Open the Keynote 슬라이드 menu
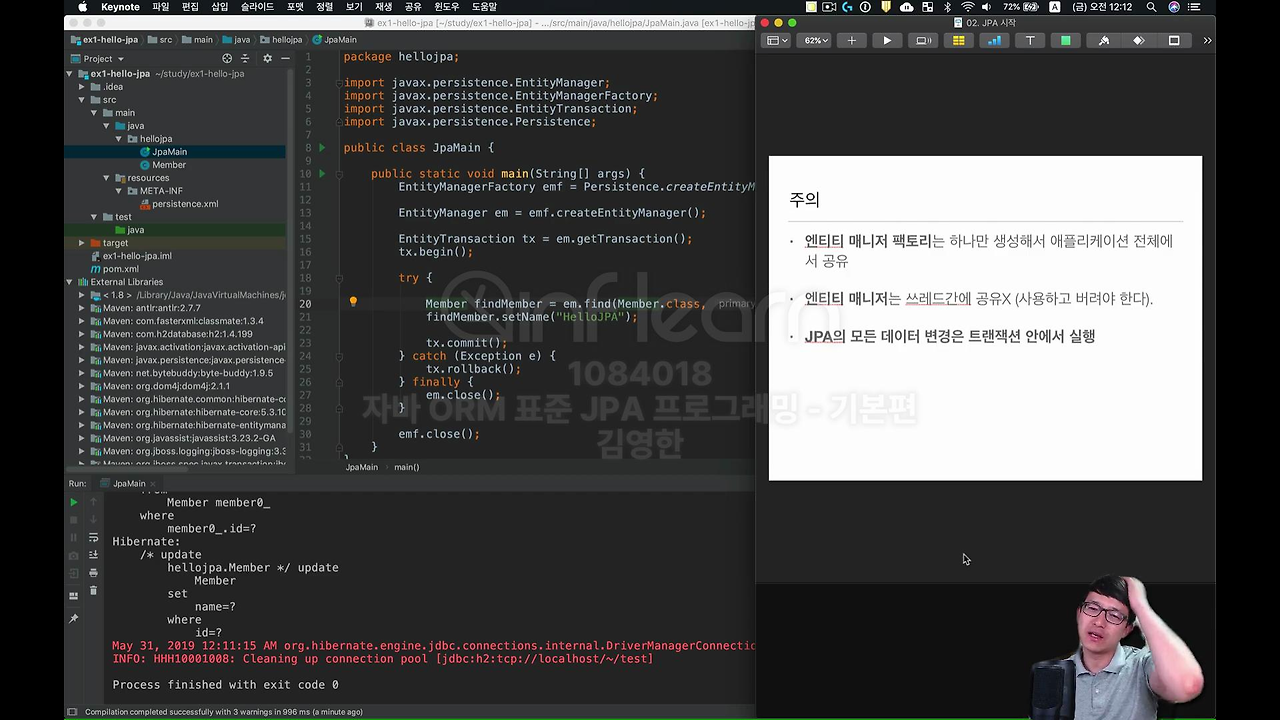The height and width of the screenshot is (720, 1280). [x=257, y=7]
